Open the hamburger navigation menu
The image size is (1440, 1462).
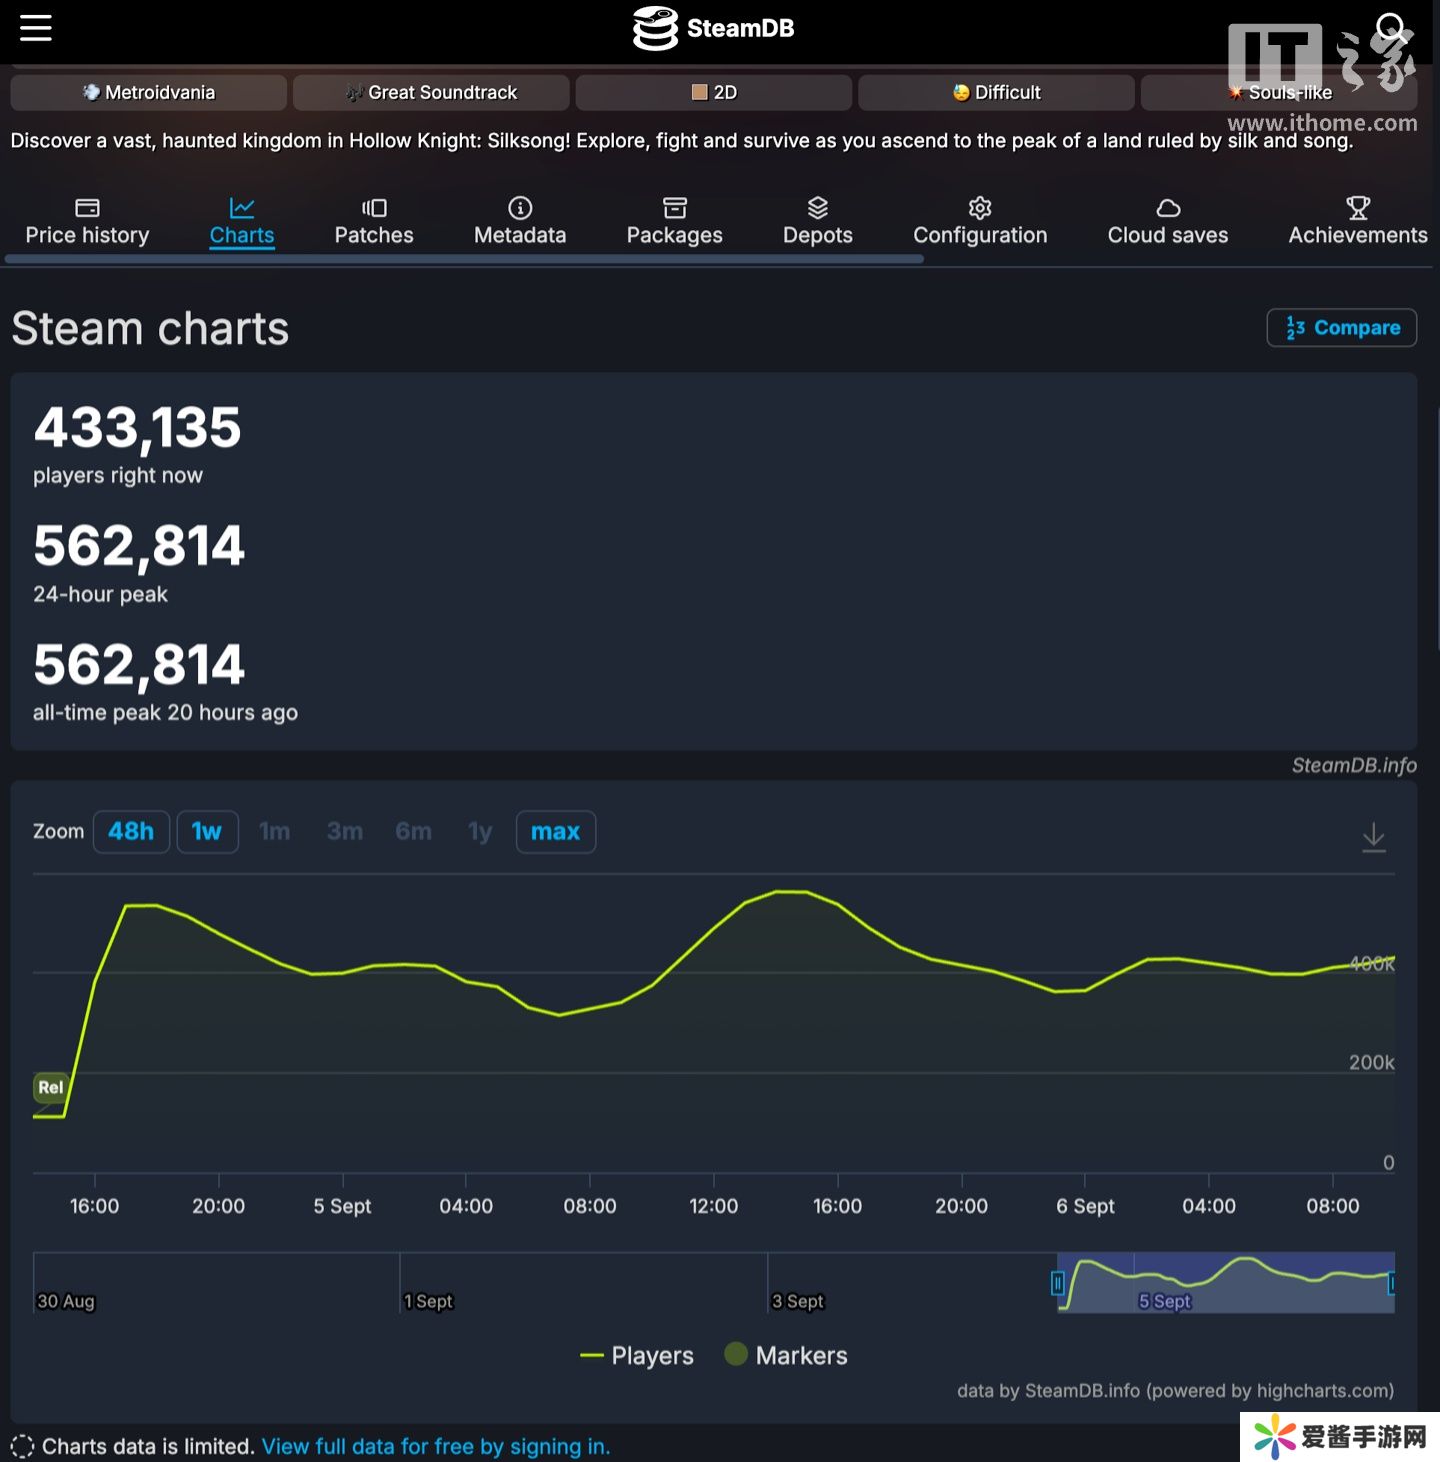click(x=35, y=28)
